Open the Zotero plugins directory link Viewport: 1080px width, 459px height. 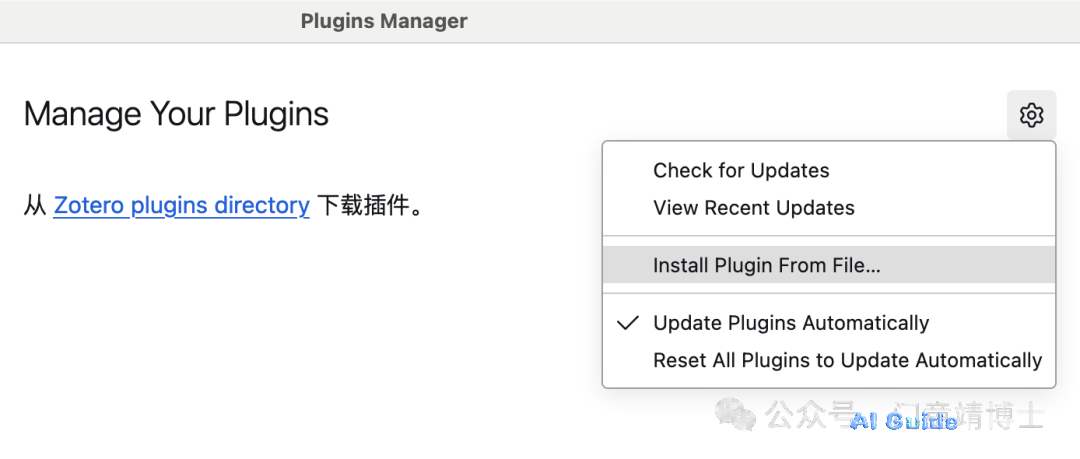click(x=182, y=205)
